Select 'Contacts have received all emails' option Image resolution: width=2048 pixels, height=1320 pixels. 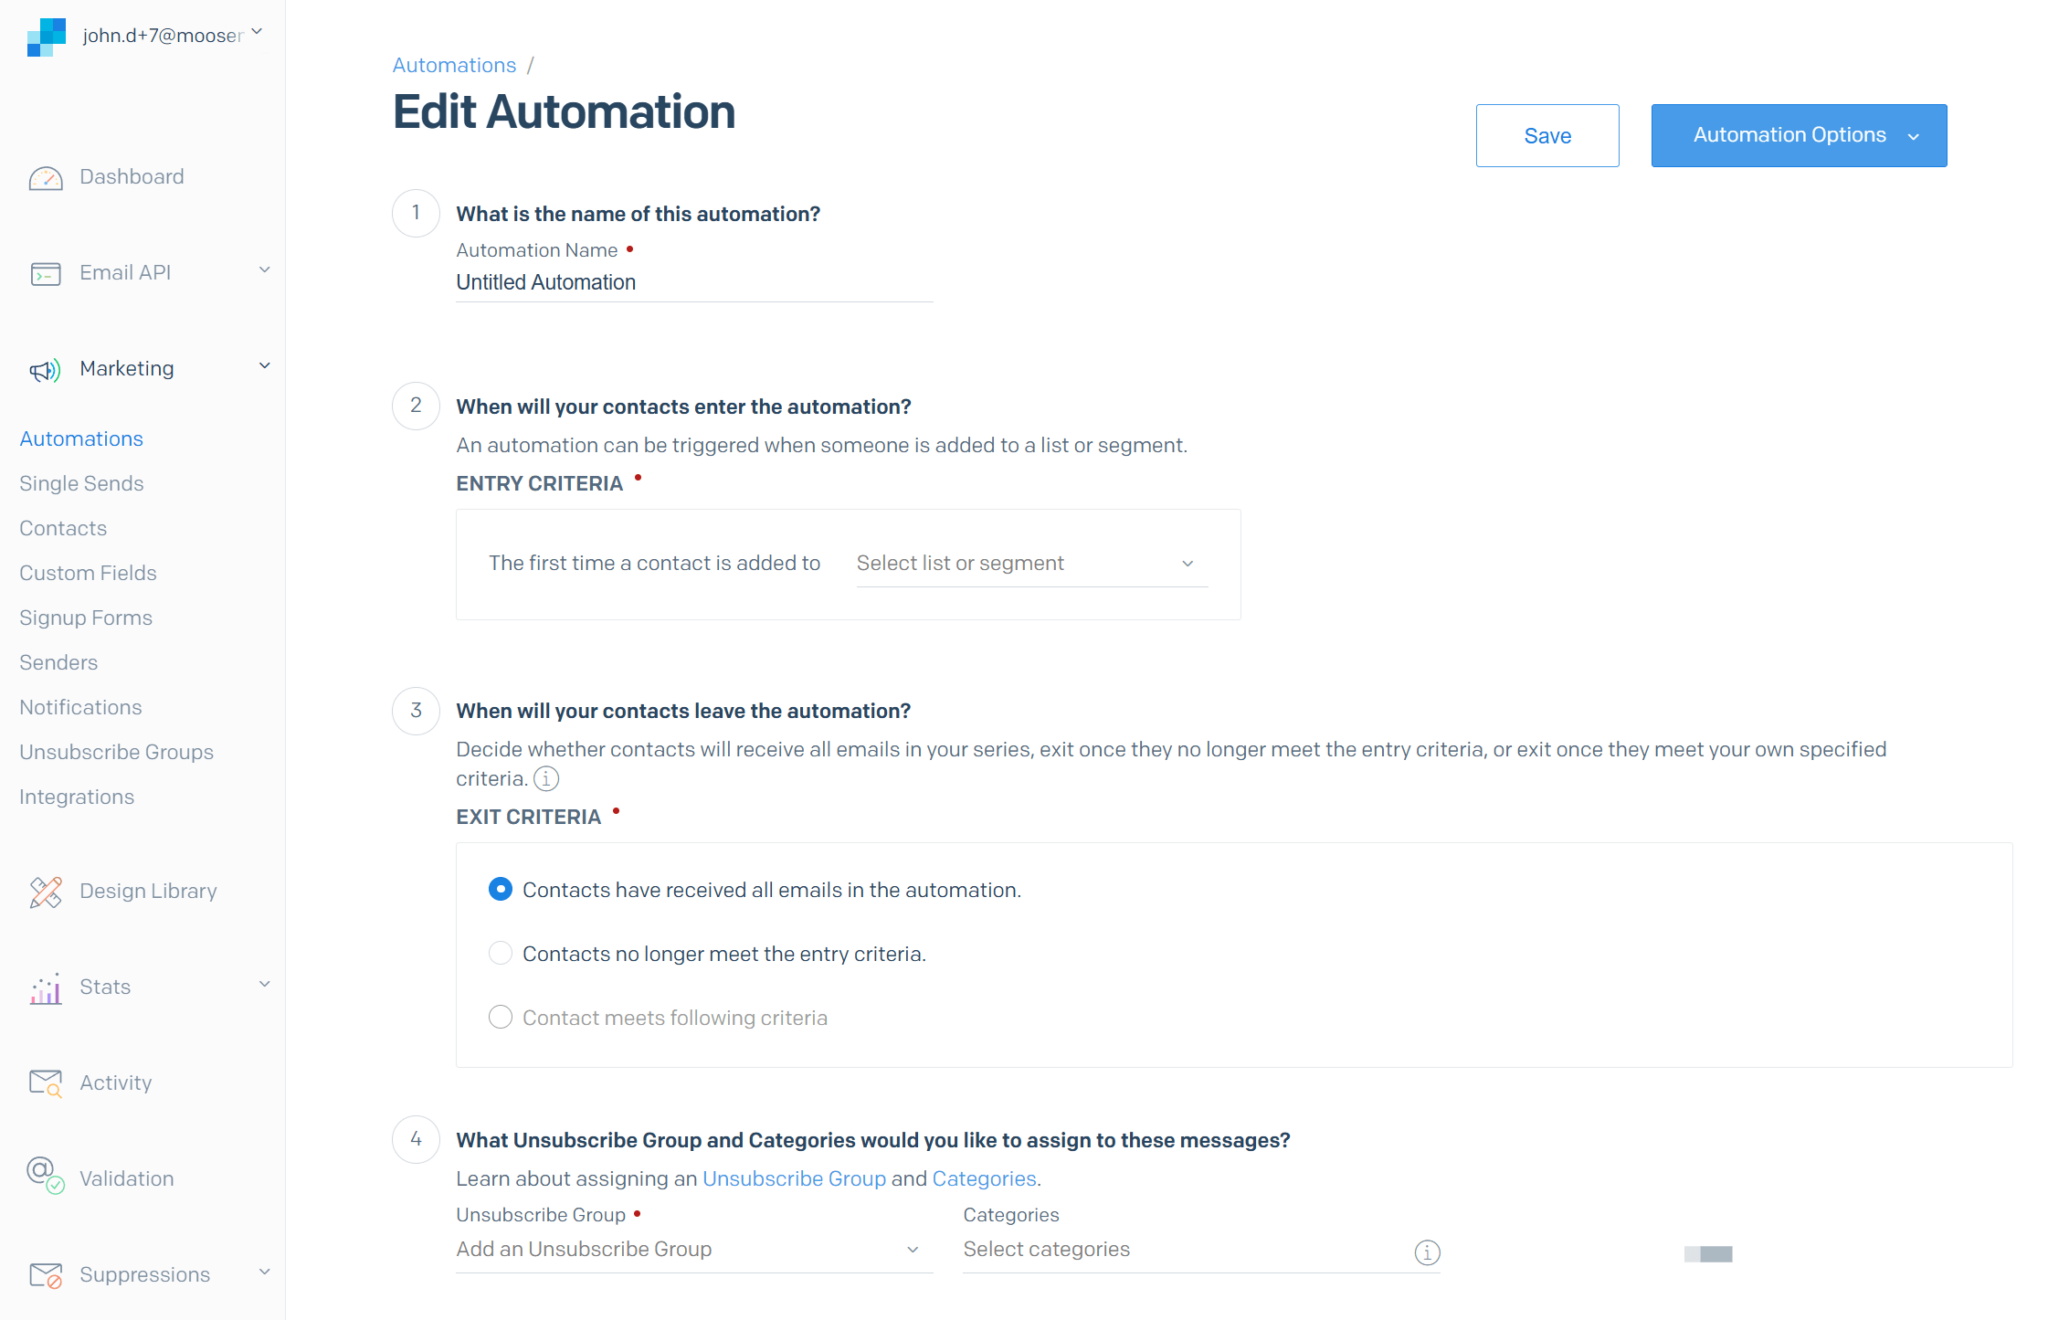click(x=500, y=889)
